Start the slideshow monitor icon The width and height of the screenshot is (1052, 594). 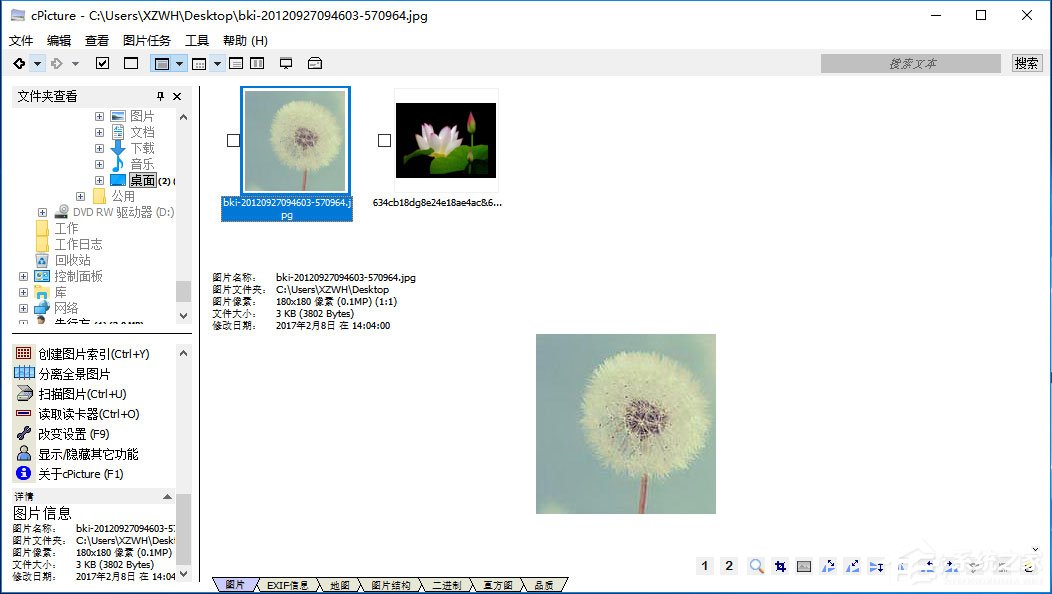click(x=286, y=64)
